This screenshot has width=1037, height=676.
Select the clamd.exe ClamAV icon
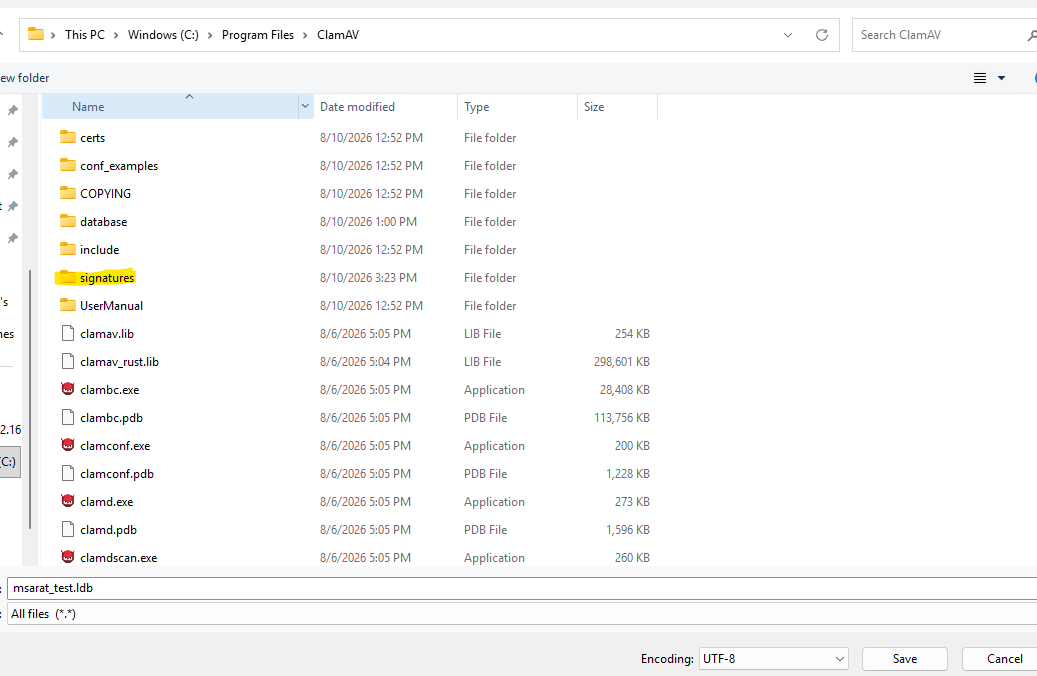(x=67, y=501)
